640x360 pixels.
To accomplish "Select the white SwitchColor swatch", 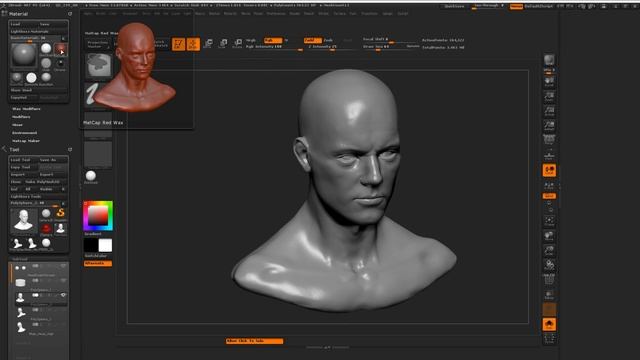I will click(x=105, y=245).
